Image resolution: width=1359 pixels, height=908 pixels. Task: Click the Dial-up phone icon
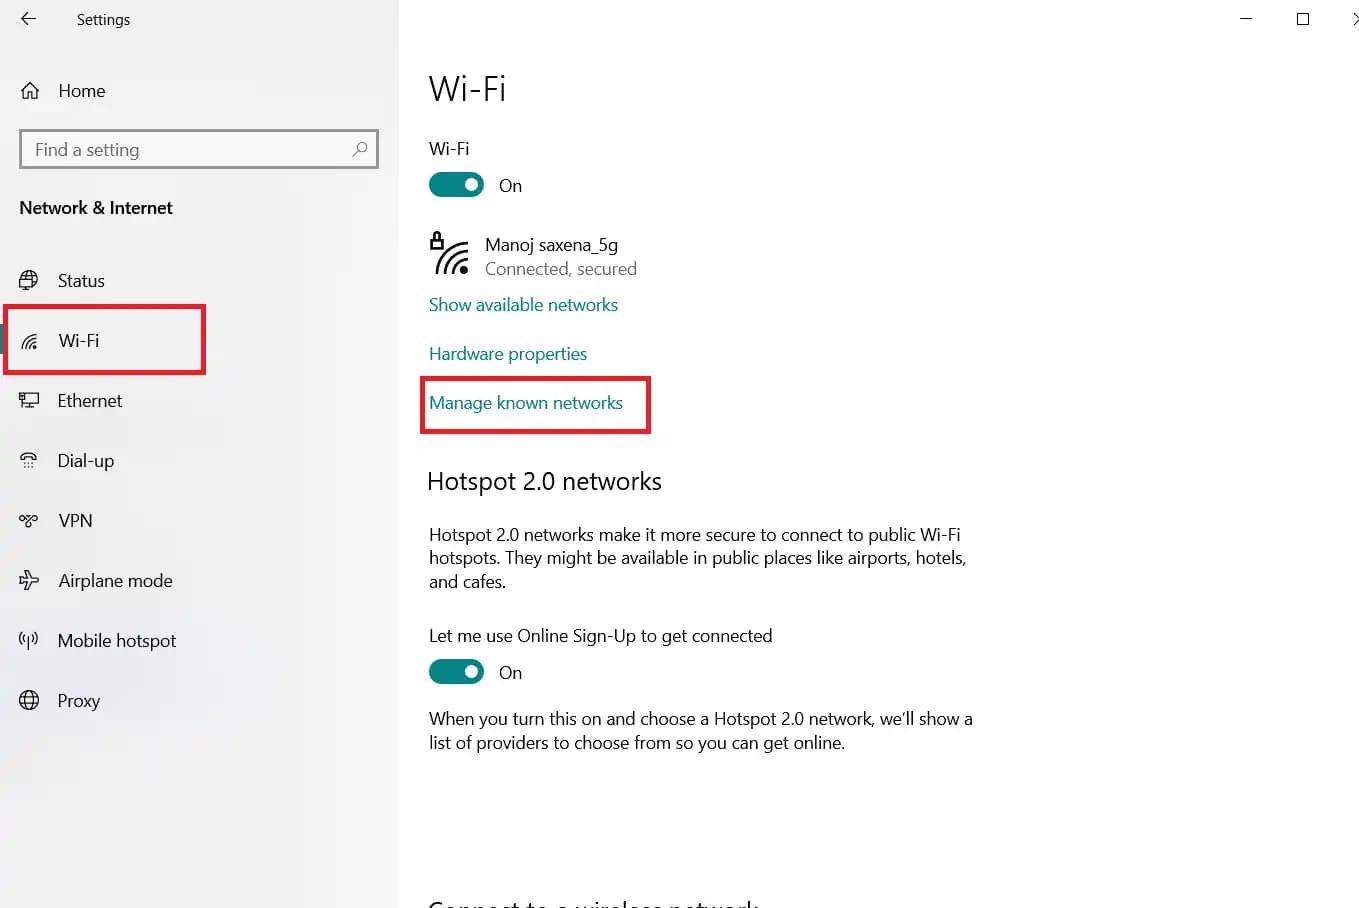29,461
